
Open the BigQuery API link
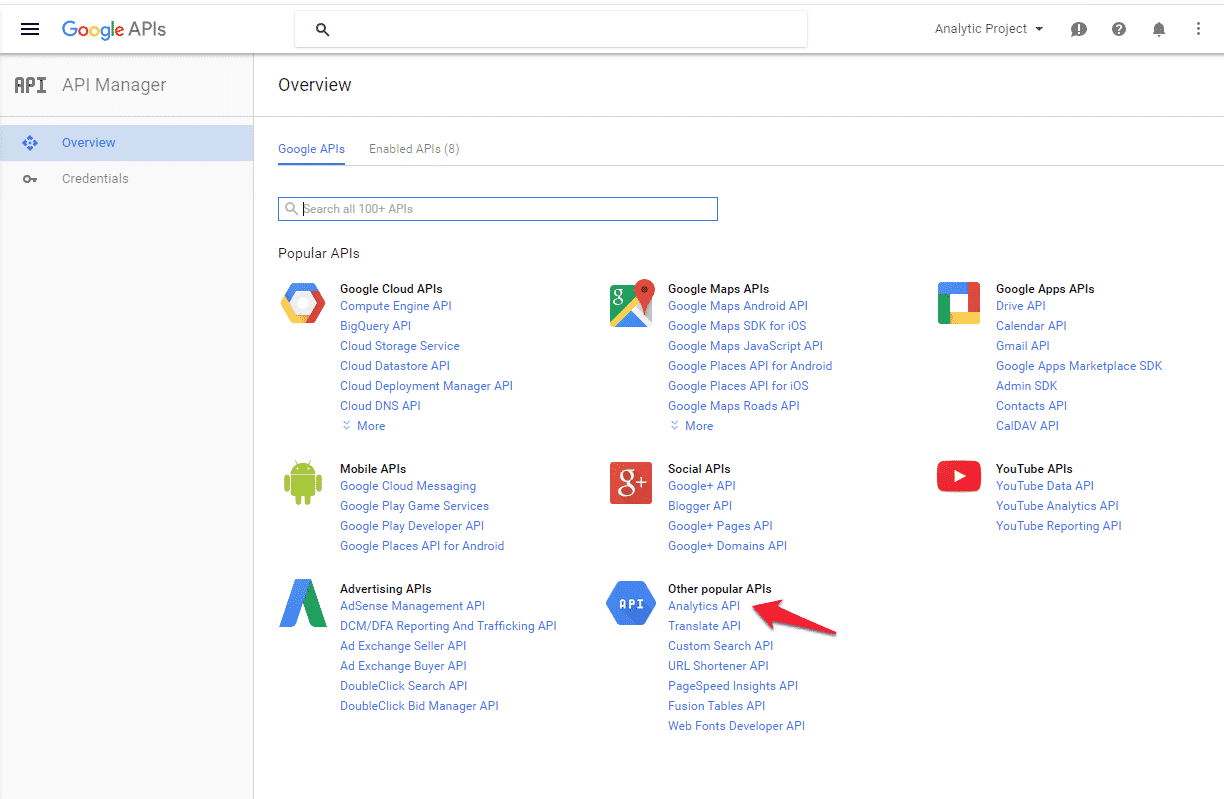[x=375, y=326]
